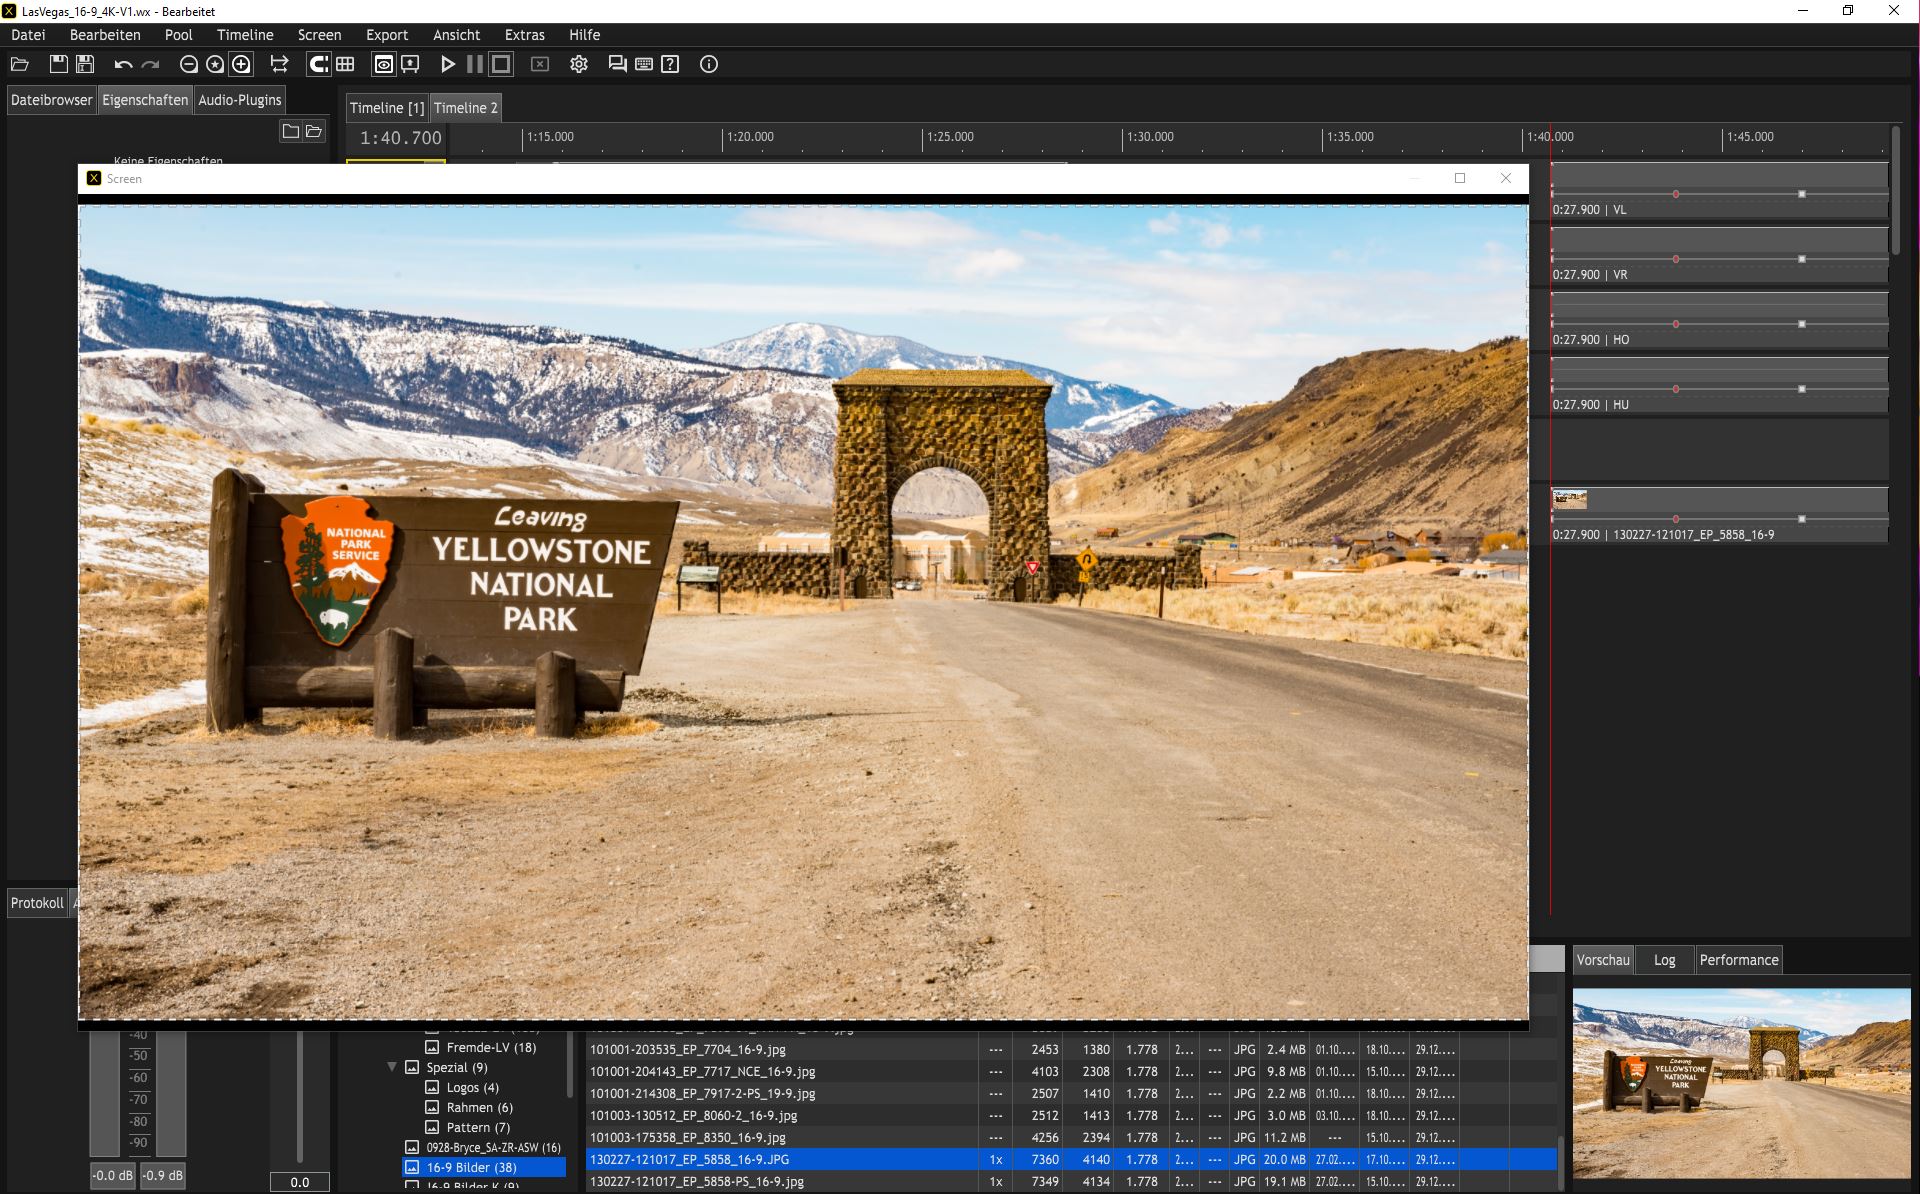Redo the last undone action

(150, 64)
